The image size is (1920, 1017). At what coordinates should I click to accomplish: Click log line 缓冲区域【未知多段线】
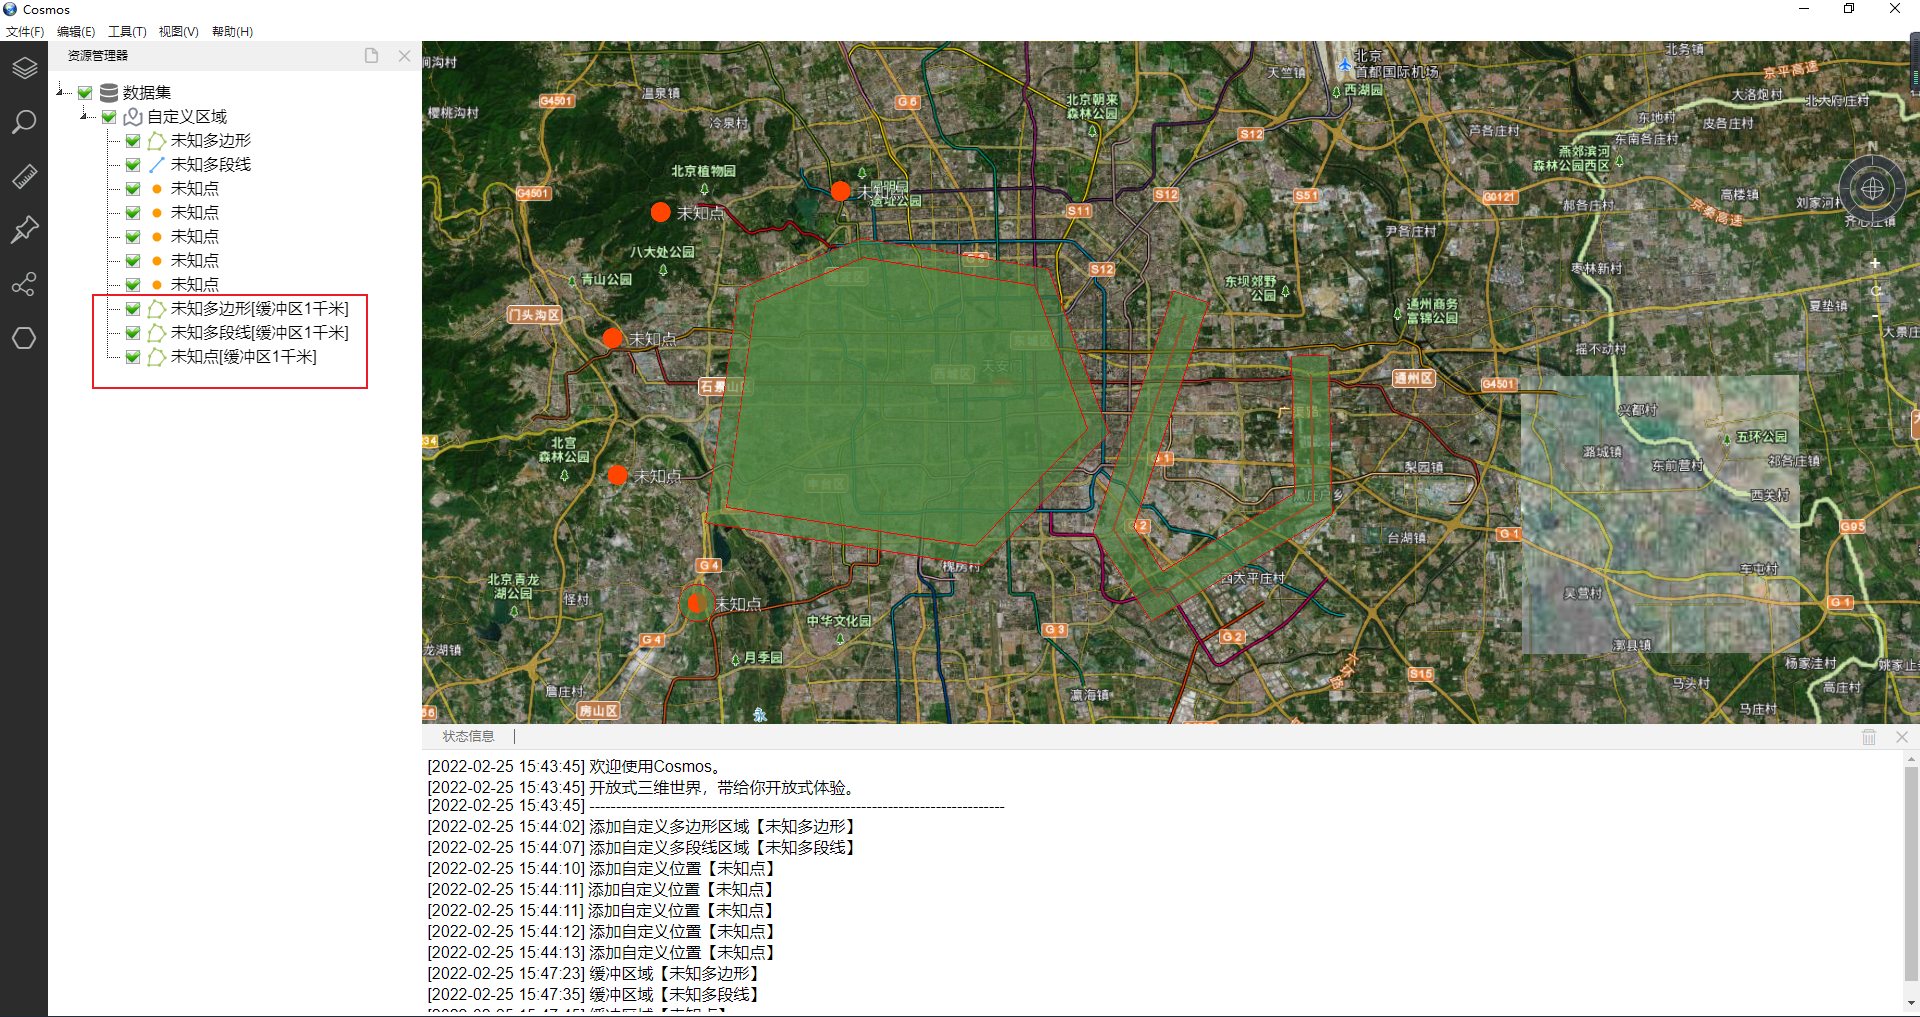click(x=596, y=995)
